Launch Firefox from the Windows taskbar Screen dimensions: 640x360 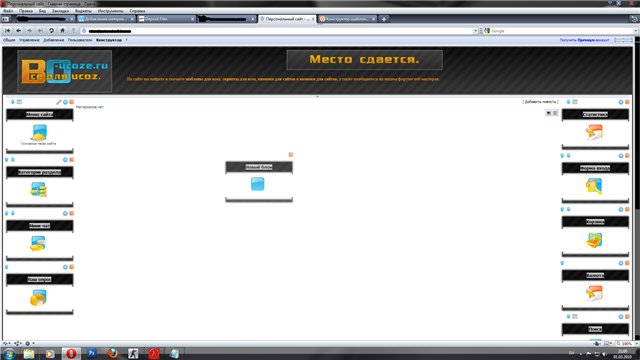click(x=112, y=353)
